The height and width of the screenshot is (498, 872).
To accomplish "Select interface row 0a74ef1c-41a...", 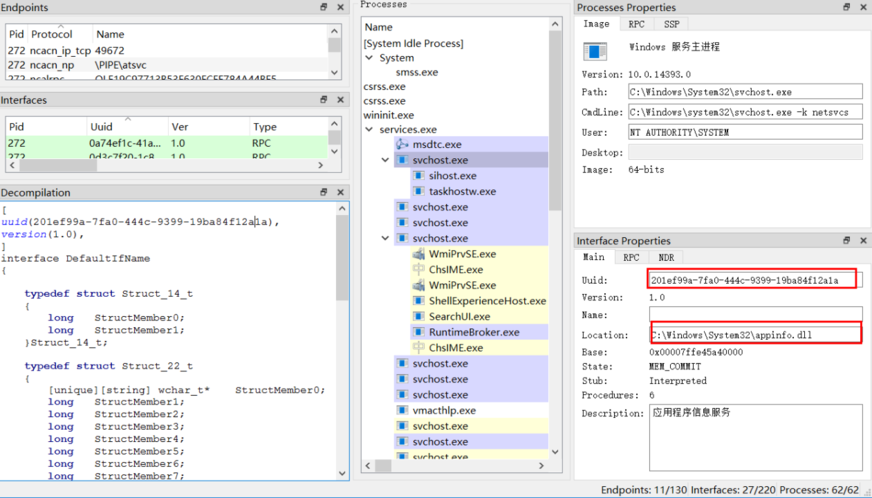I will pos(167,143).
